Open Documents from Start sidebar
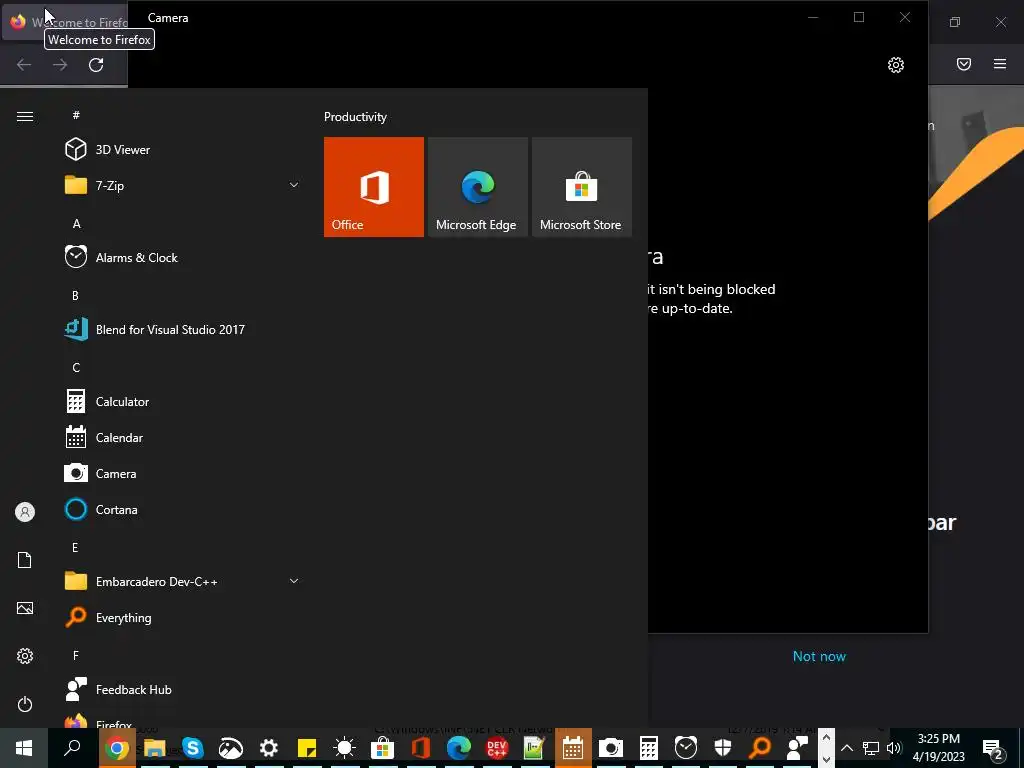 coord(25,560)
